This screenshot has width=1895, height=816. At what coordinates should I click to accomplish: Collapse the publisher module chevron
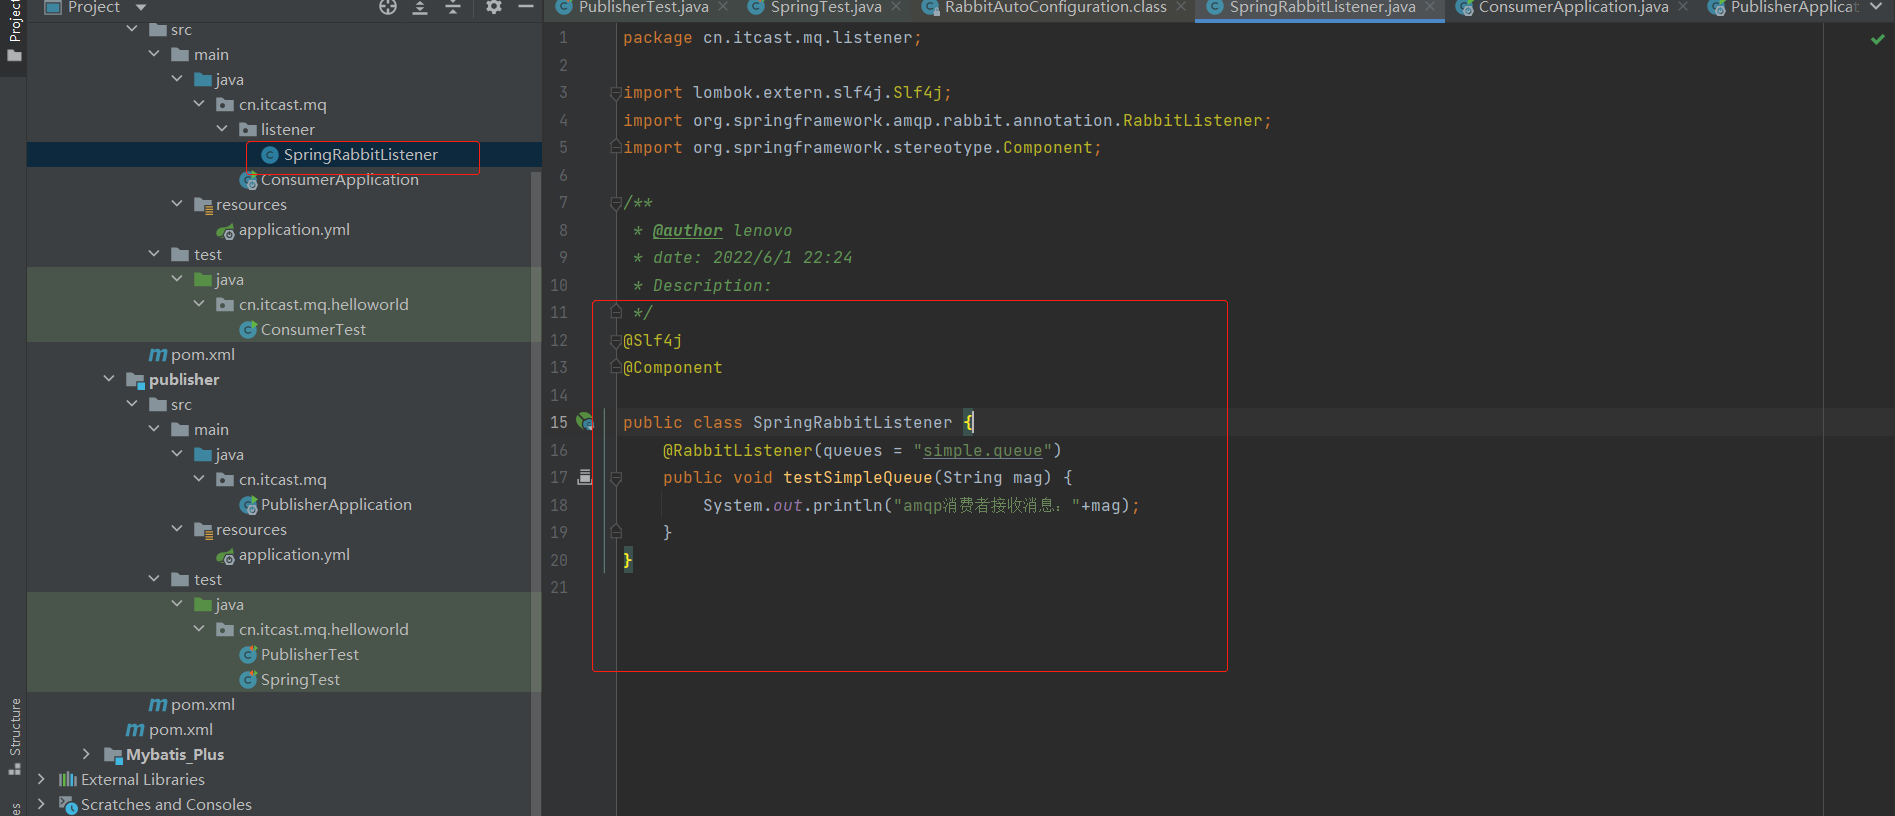(x=109, y=379)
